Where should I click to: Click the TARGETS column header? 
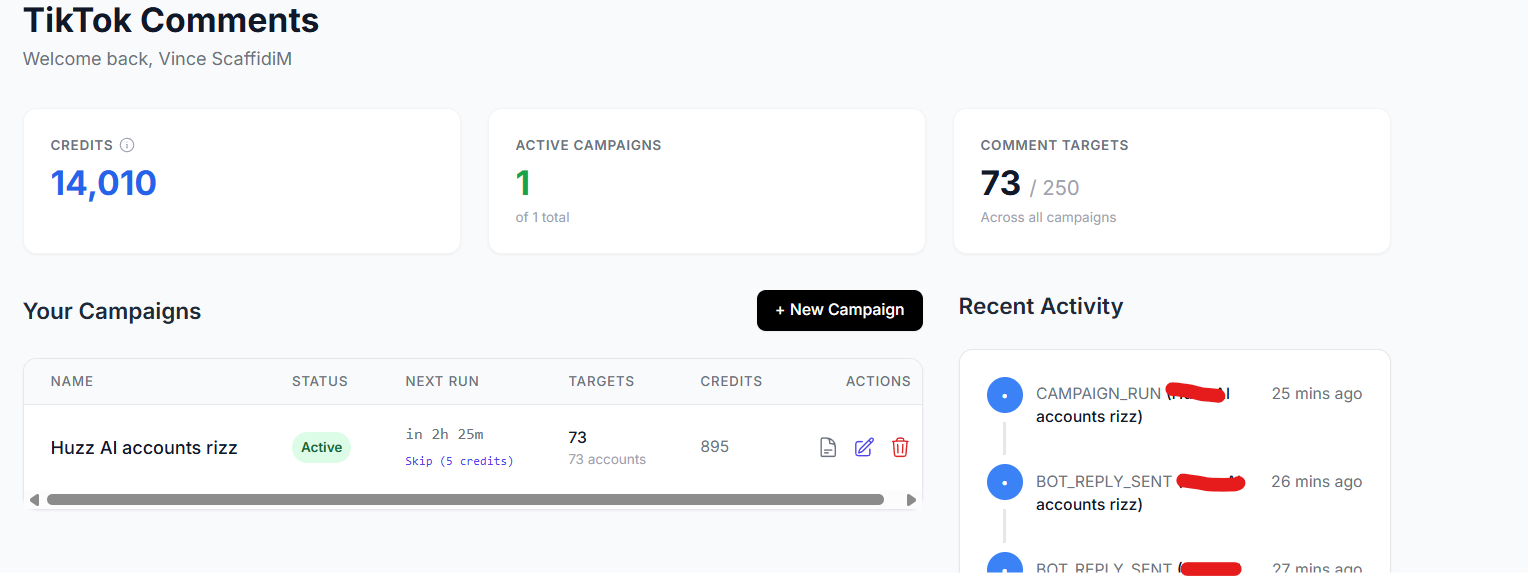(601, 381)
